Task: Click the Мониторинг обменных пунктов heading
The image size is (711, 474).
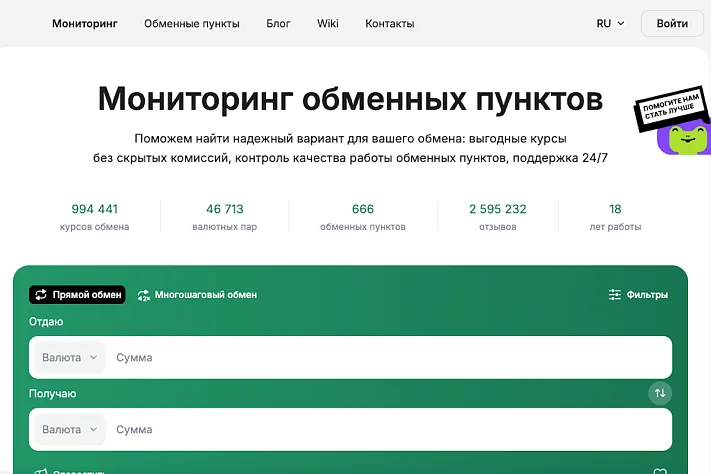Action: pos(351,99)
